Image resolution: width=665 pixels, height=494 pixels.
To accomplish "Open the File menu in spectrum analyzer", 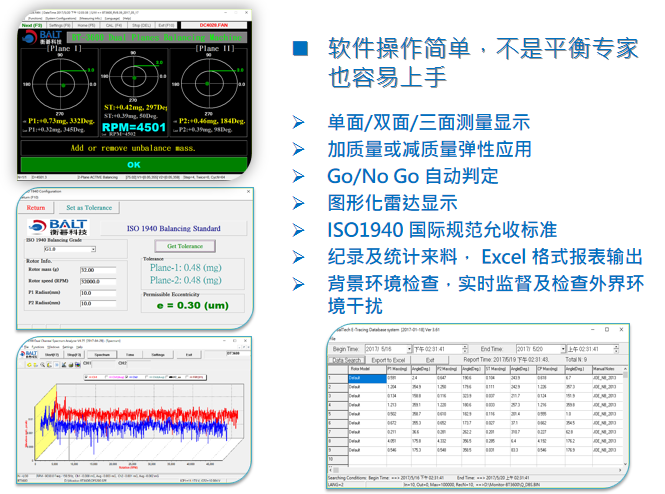I will pyautogui.click(x=26, y=347).
